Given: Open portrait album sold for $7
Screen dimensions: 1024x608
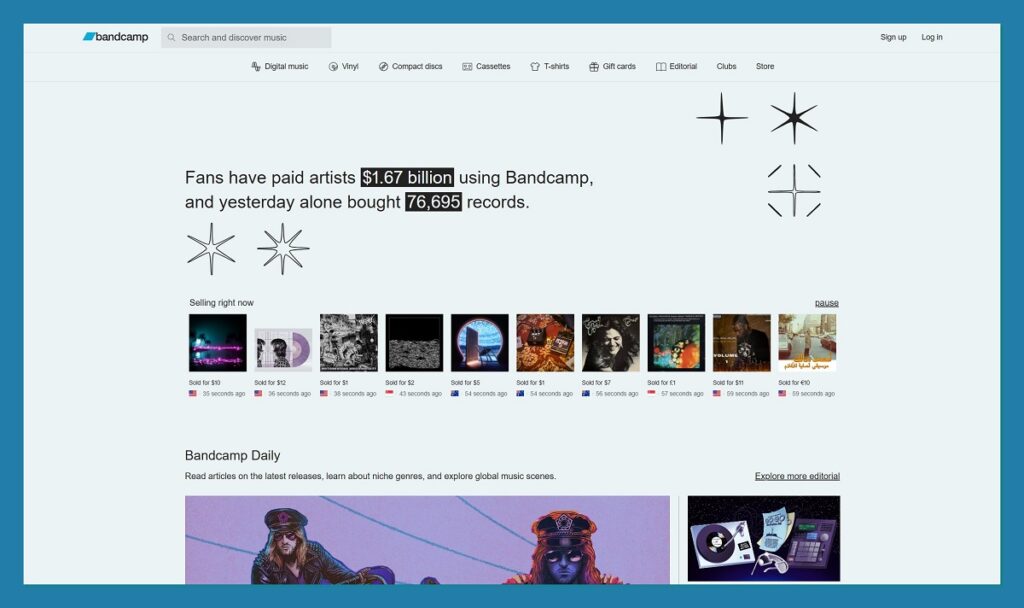Looking at the screenshot, I should click(x=611, y=343).
